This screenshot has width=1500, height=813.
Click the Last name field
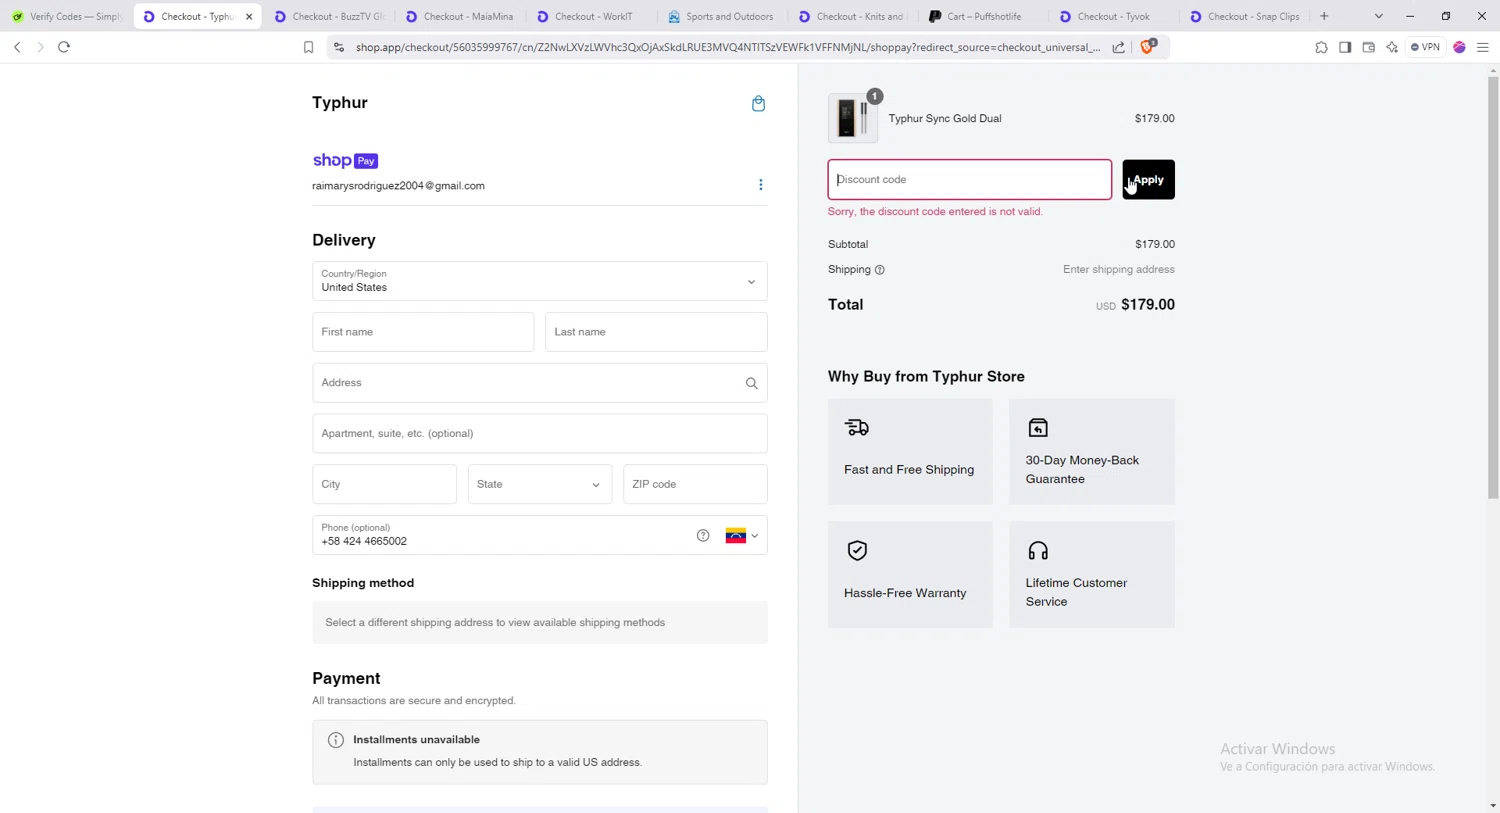point(656,332)
